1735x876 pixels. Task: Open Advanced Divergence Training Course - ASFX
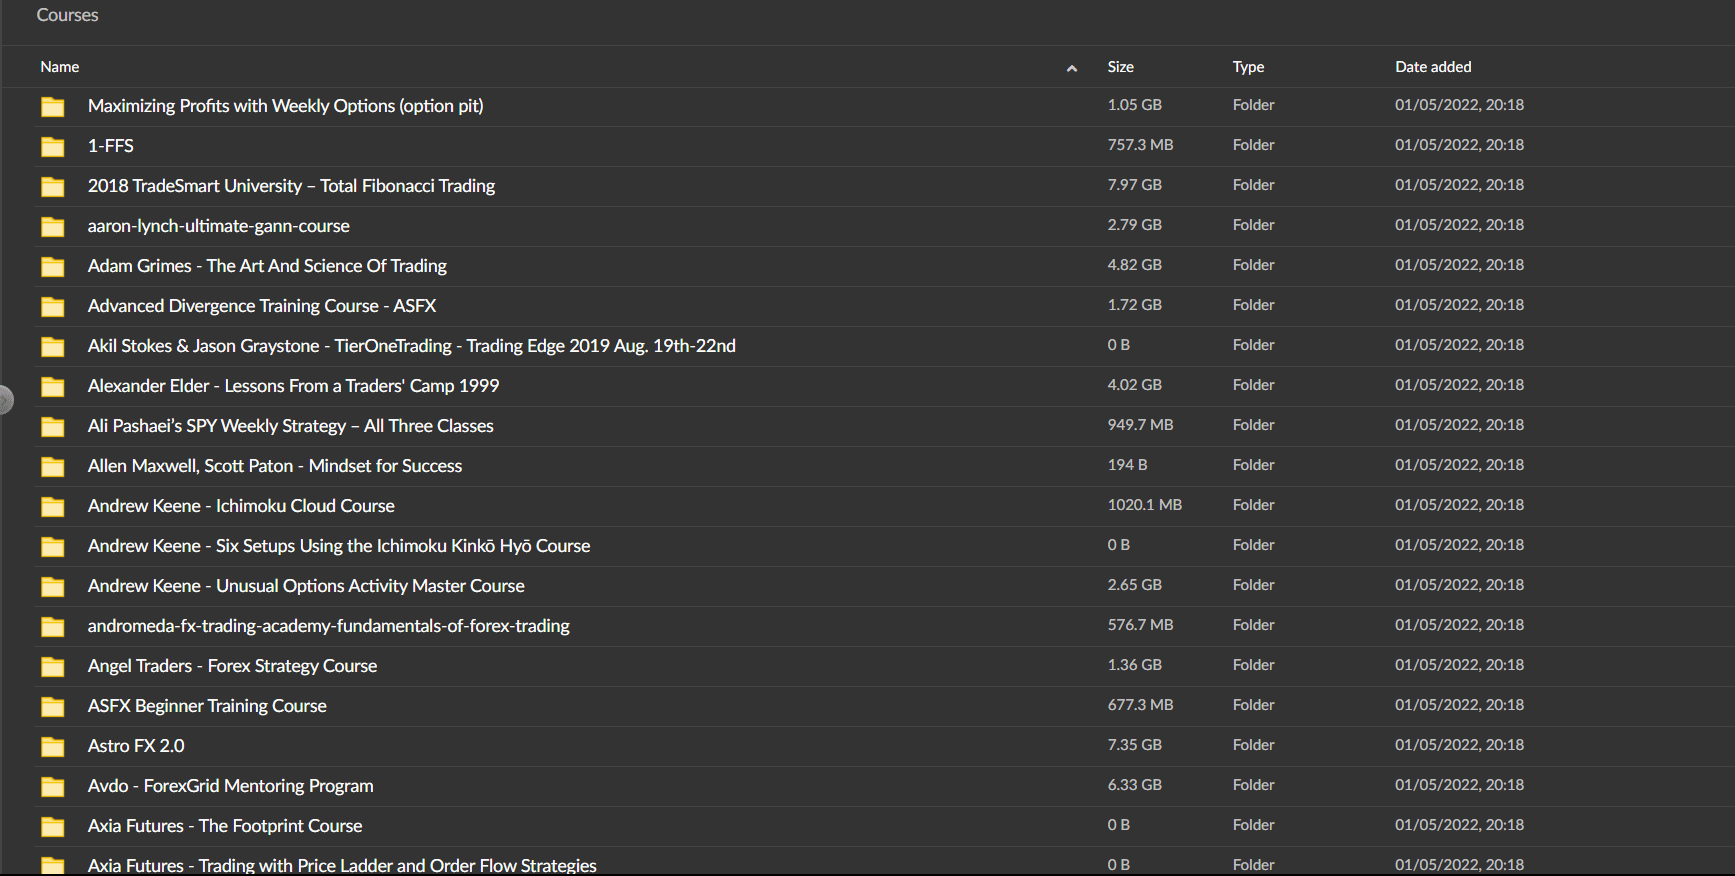(x=262, y=306)
